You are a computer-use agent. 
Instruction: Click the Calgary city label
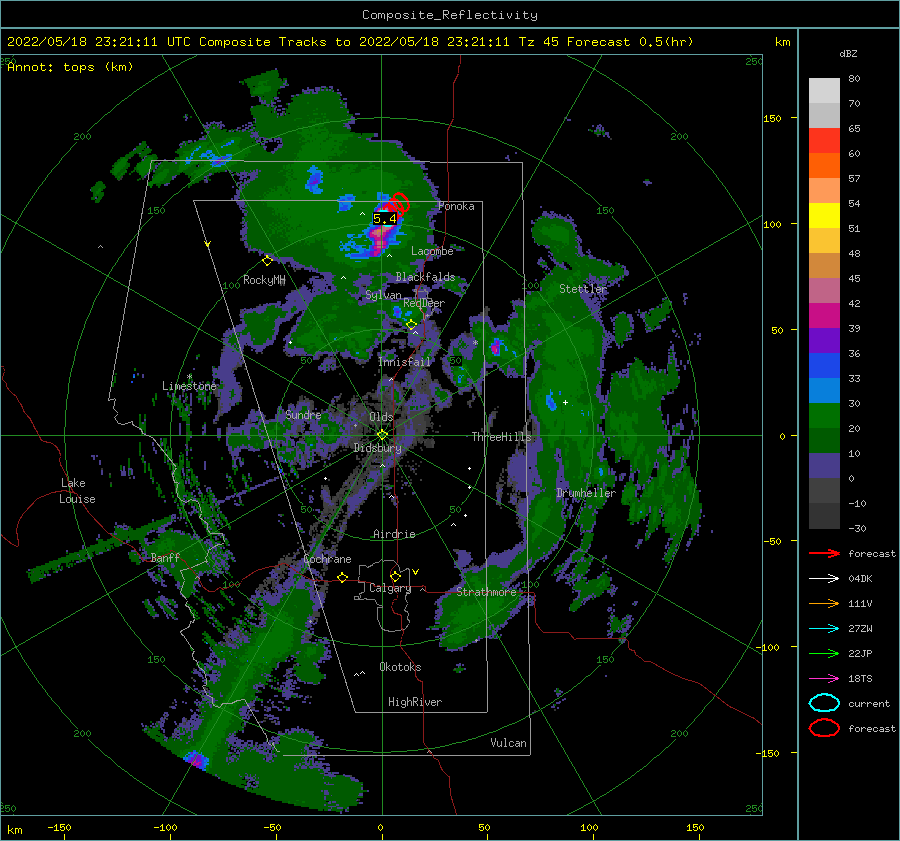click(x=390, y=588)
